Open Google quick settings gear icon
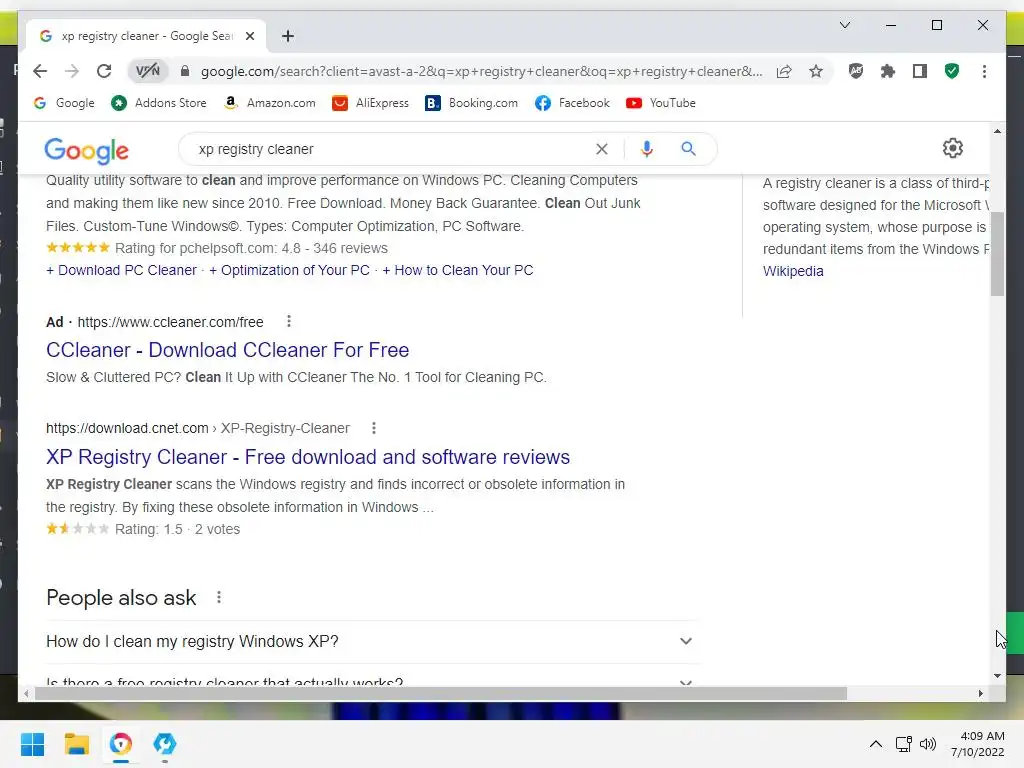Screen dimensions: 1024x768 pos(953,148)
